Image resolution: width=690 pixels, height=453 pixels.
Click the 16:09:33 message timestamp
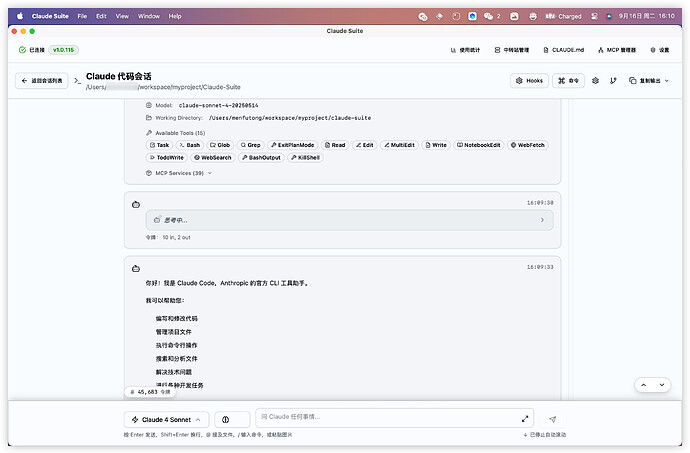540,267
